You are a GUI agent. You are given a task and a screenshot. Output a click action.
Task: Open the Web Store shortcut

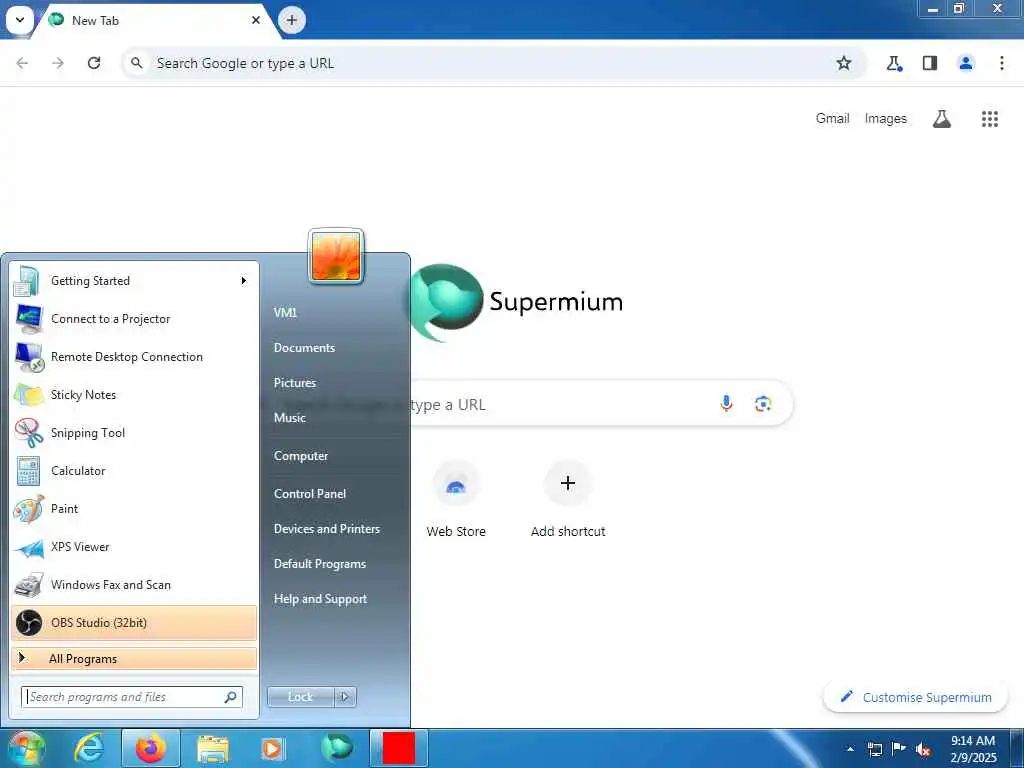point(456,500)
